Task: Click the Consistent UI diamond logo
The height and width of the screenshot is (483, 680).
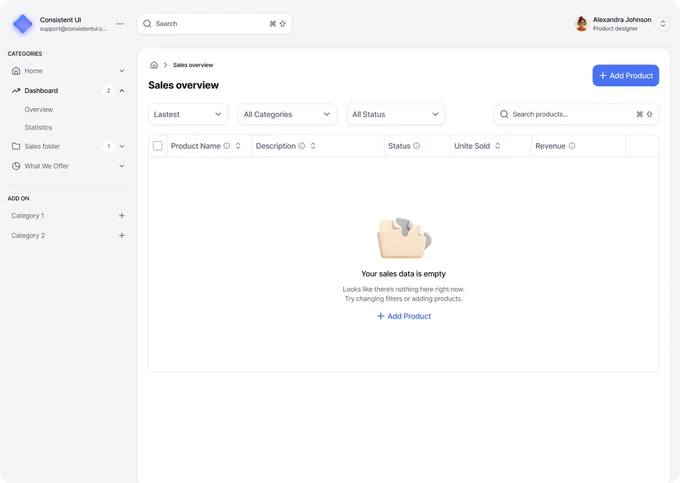Action: (x=23, y=24)
